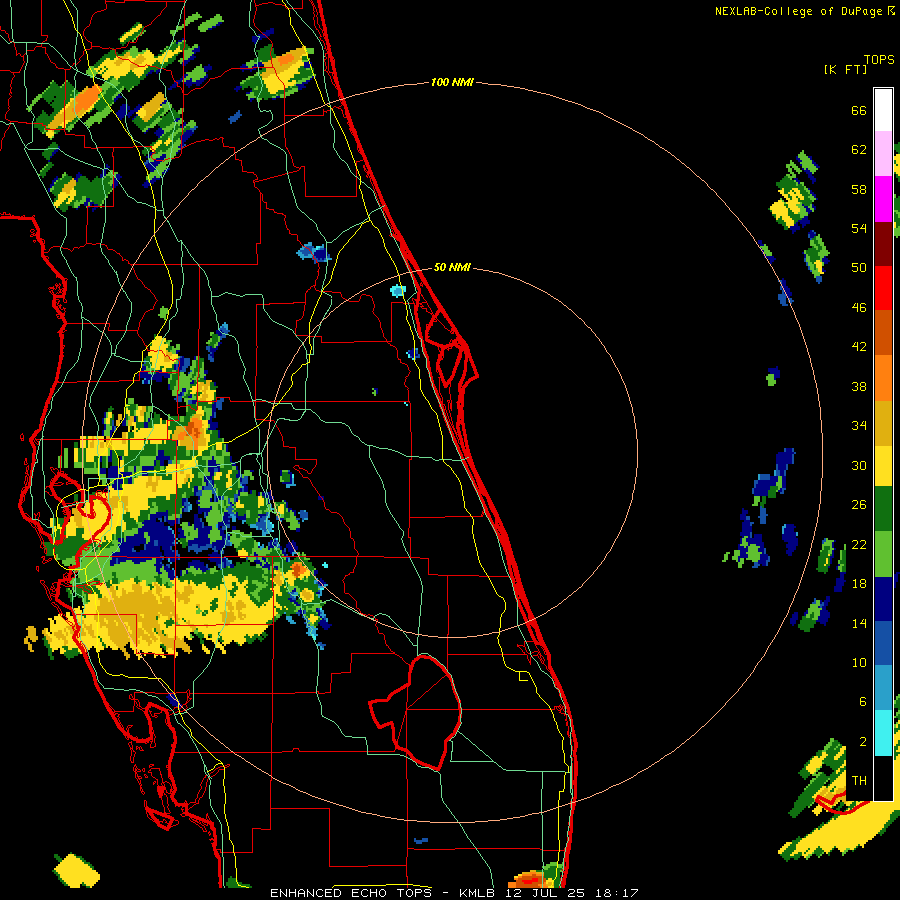Select the bright orange legend swatch
Screen dimensions: 900x900
(x=883, y=378)
